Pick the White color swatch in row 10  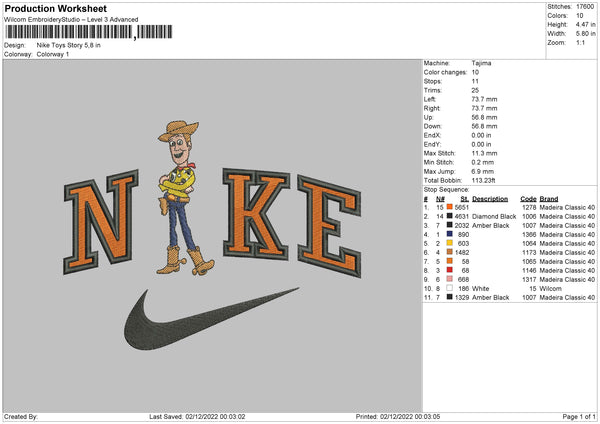click(x=449, y=288)
